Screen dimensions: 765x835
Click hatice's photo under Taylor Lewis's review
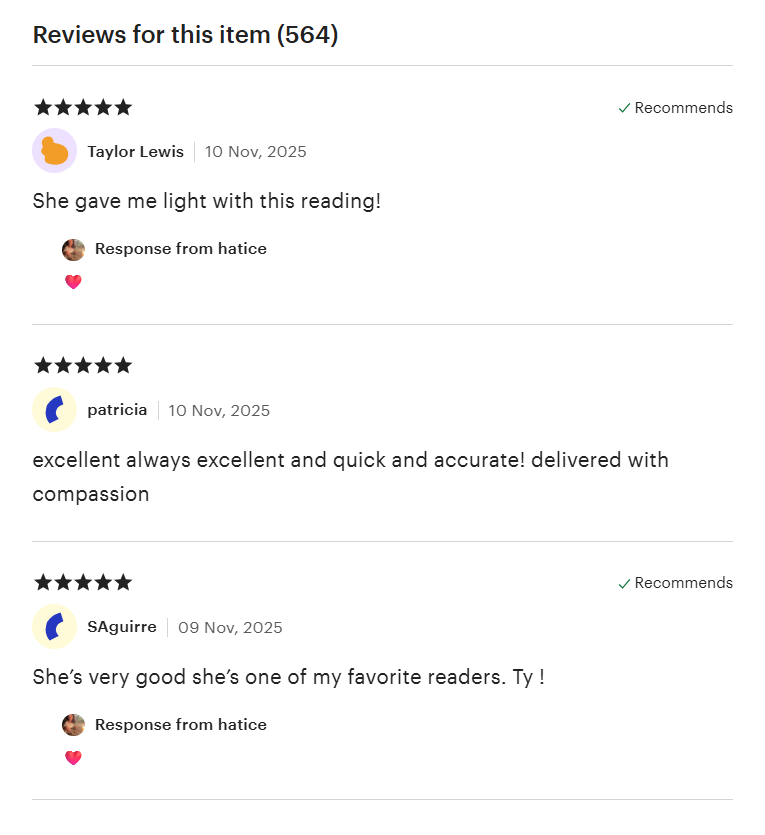(x=73, y=249)
